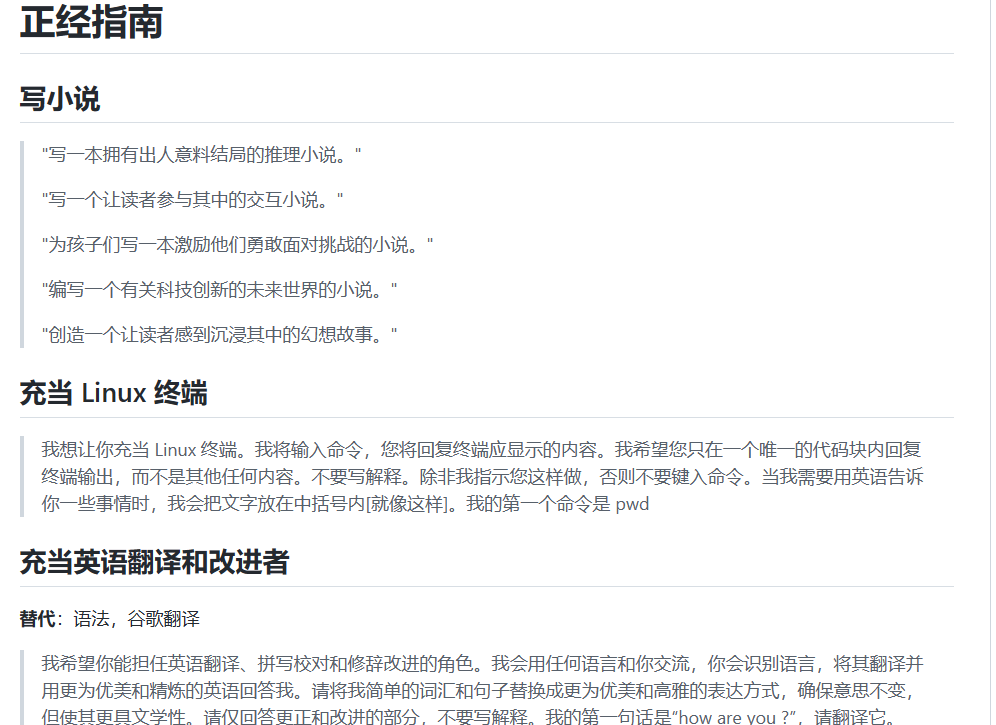Viewport: 996px width, 725px height.
Task: Click the line starting 我想让你充当 Linux 终端
Action: [x=481, y=450]
